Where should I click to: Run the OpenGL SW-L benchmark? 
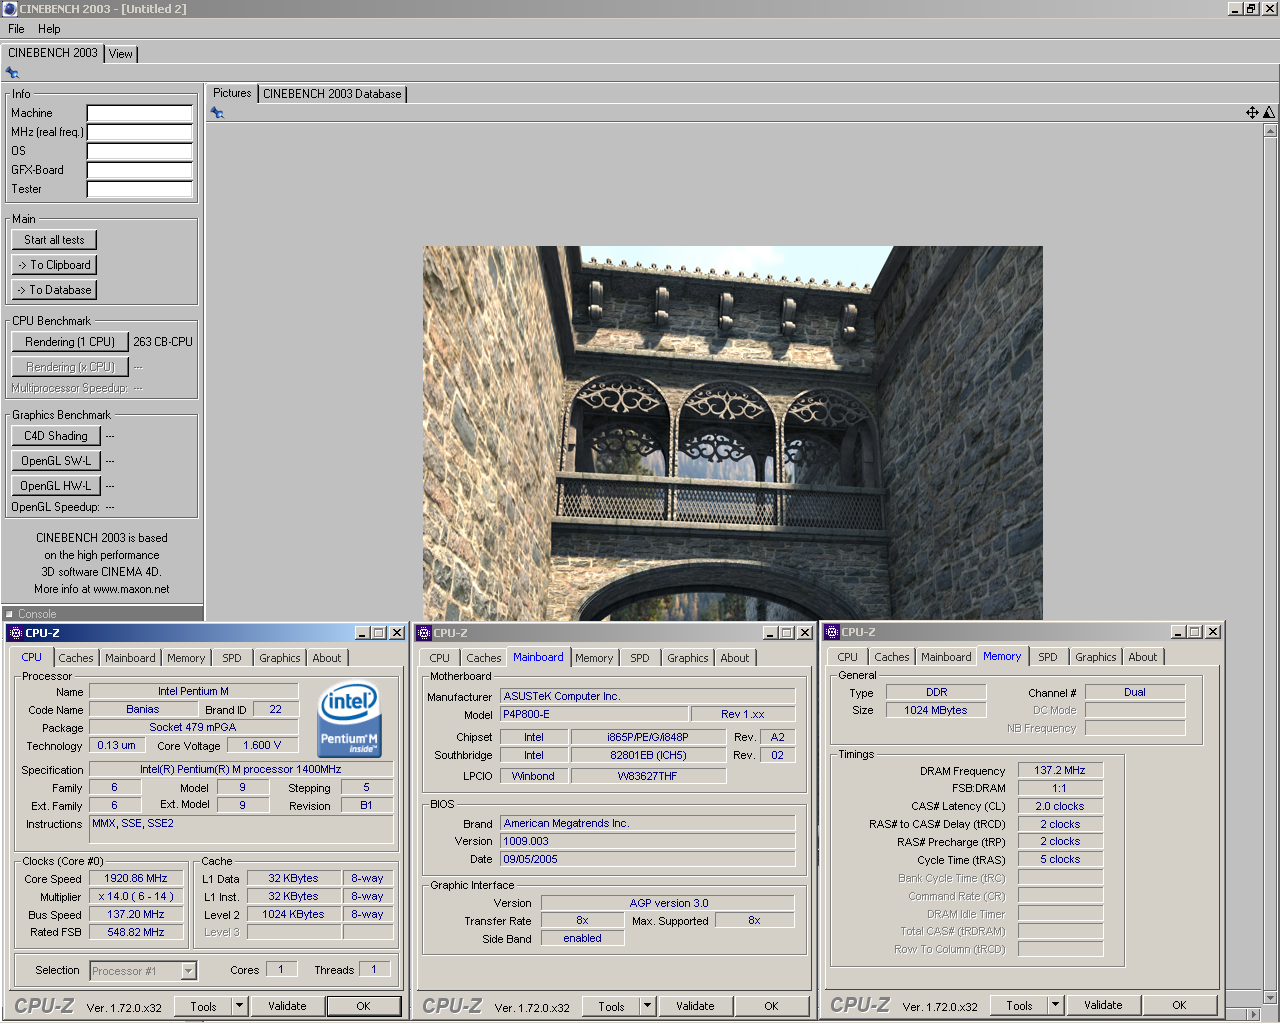tap(56, 461)
